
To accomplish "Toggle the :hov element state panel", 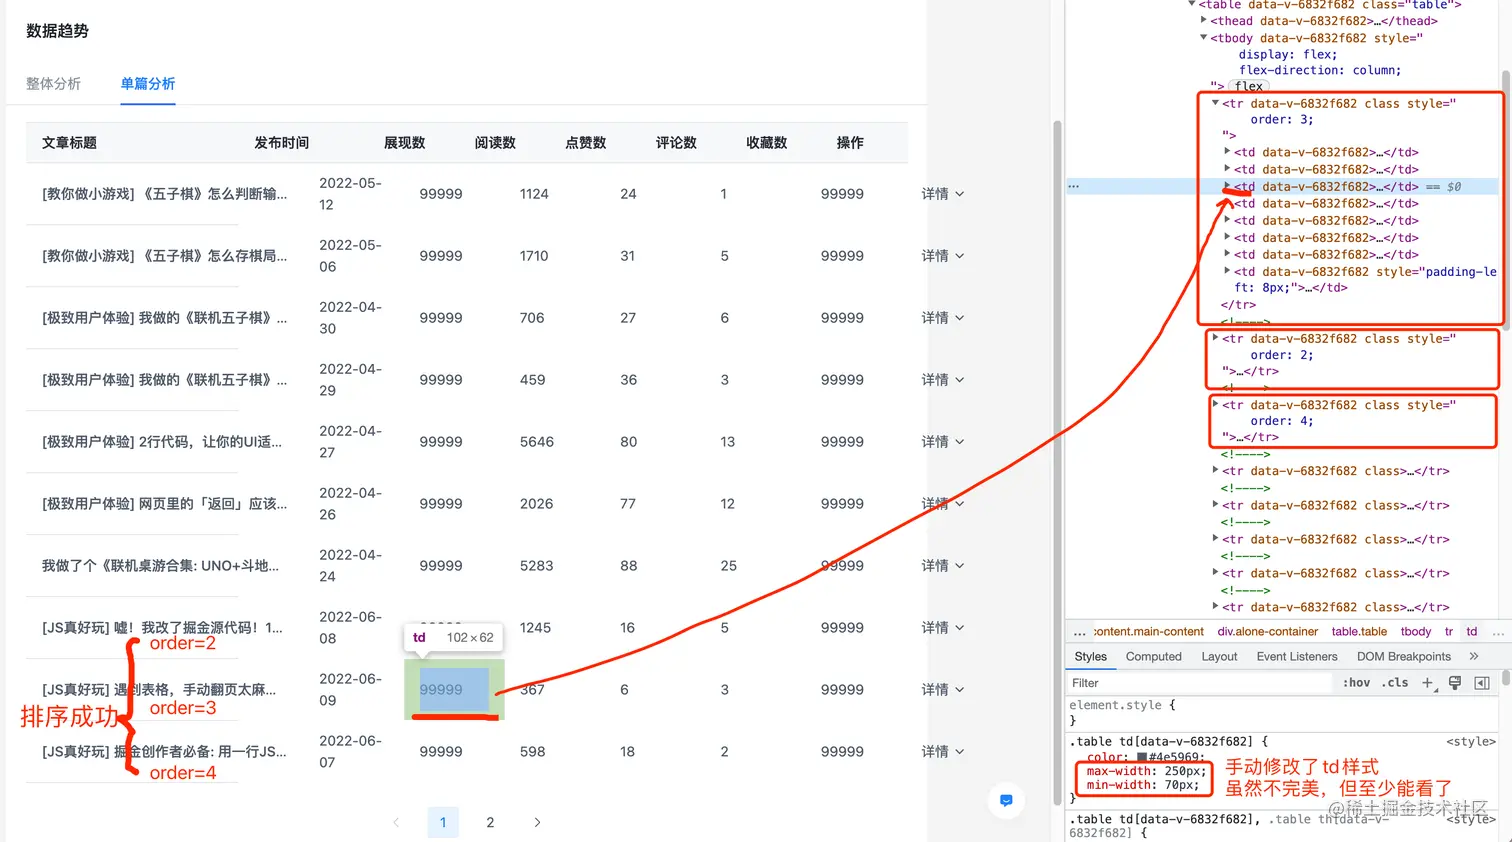I will 1356,683.
